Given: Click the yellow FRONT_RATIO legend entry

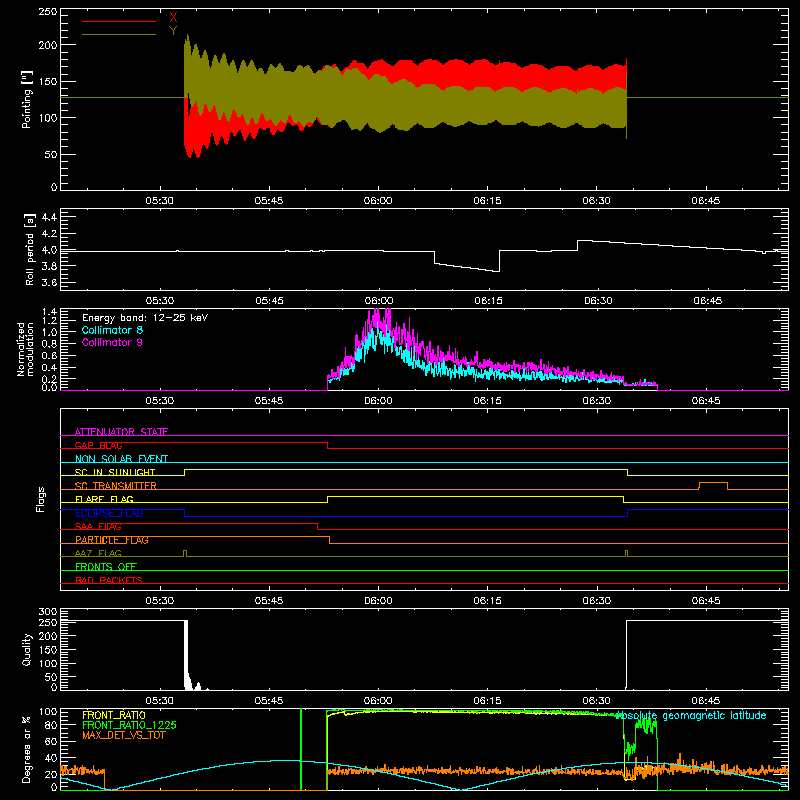Looking at the screenshot, I should click(114, 715).
